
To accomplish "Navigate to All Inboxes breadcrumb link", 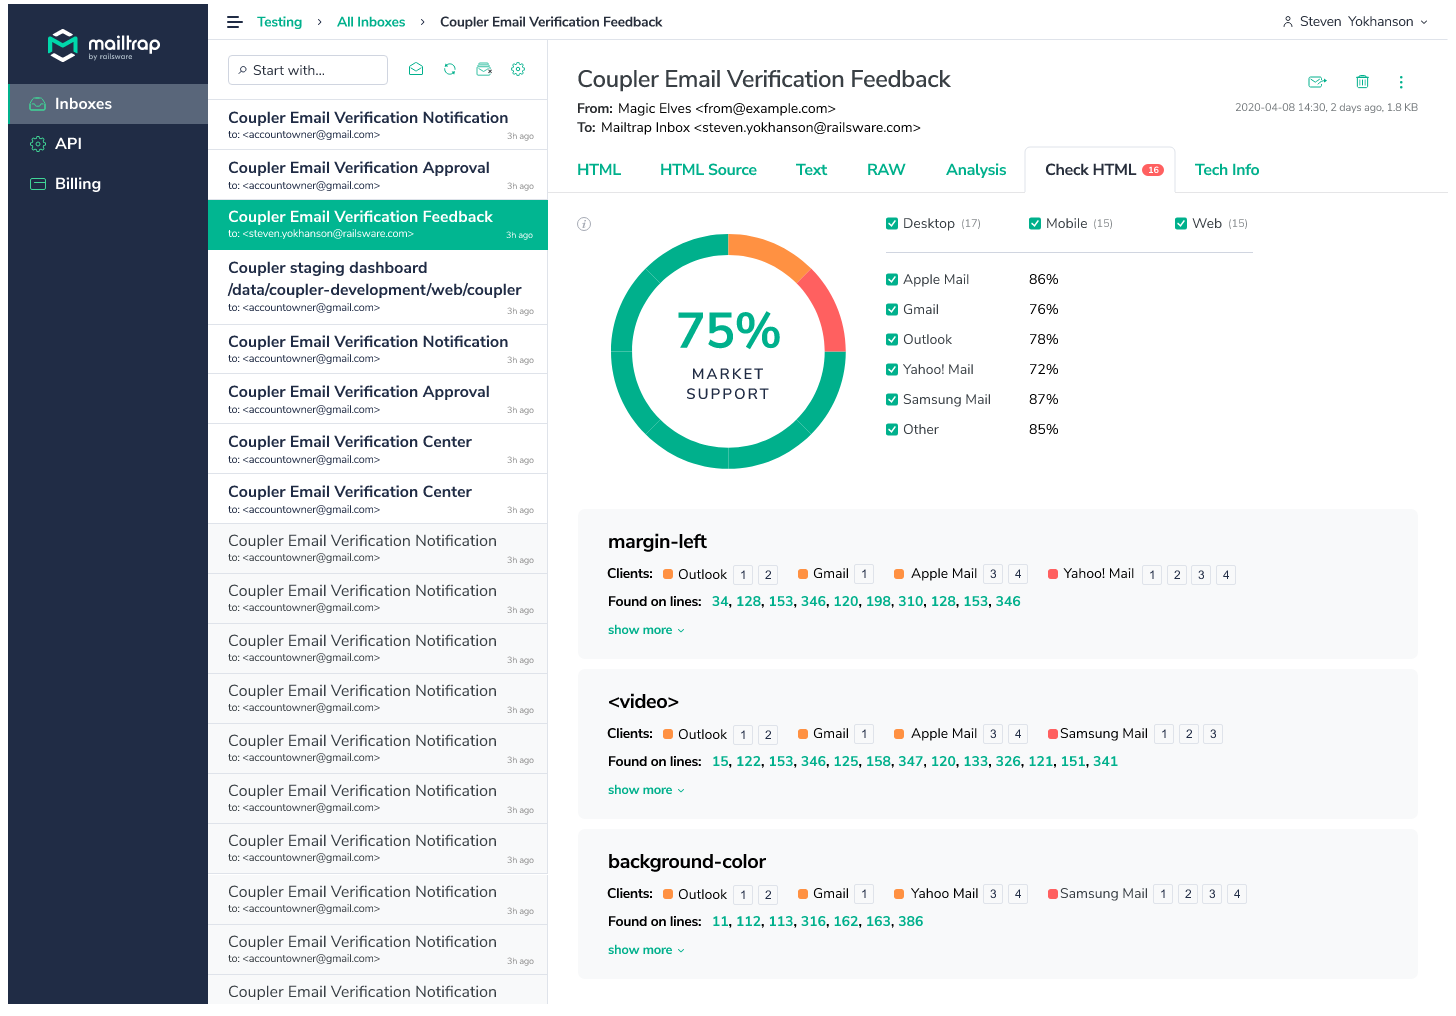I will [x=371, y=21].
